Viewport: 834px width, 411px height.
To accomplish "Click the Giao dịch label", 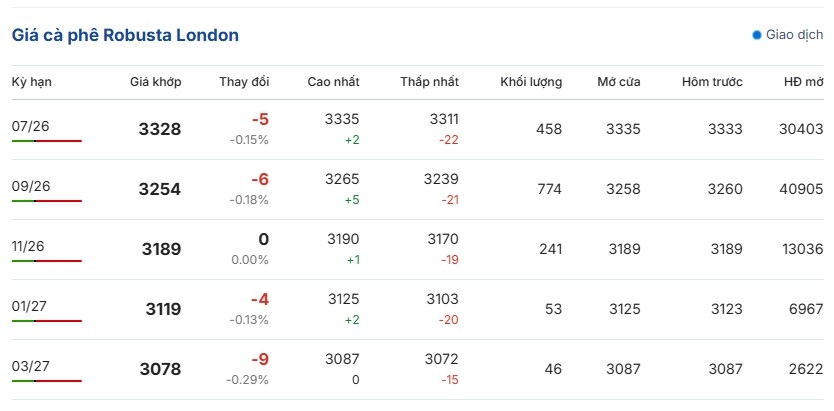I will (x=795, y=35).
